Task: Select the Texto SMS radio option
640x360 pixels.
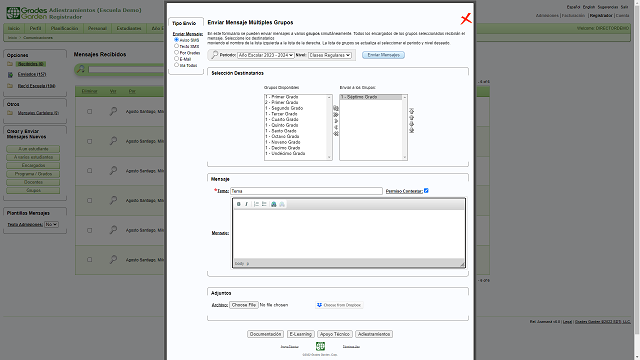Action: [176, 46]
